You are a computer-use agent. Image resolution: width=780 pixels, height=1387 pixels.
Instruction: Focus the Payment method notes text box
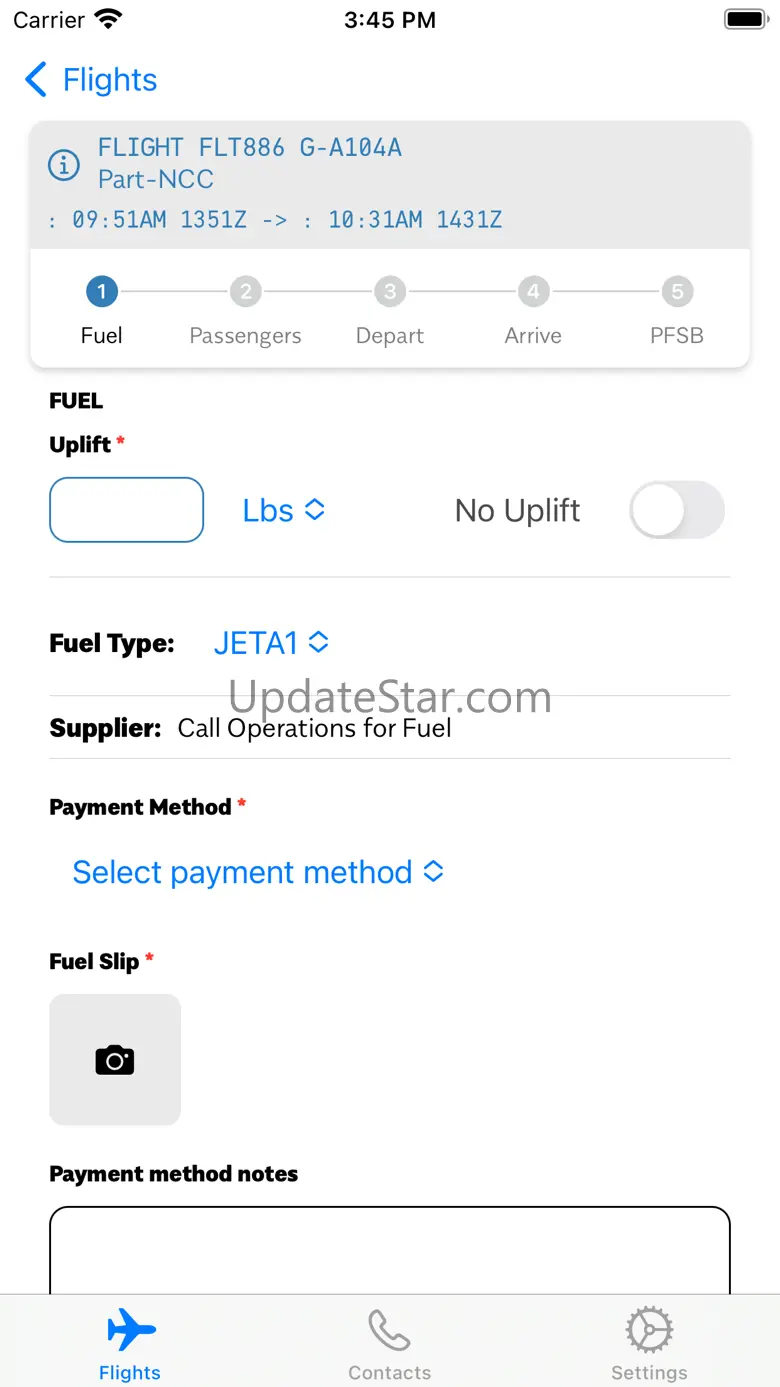pyautogui.click(x=390, y=1250)
